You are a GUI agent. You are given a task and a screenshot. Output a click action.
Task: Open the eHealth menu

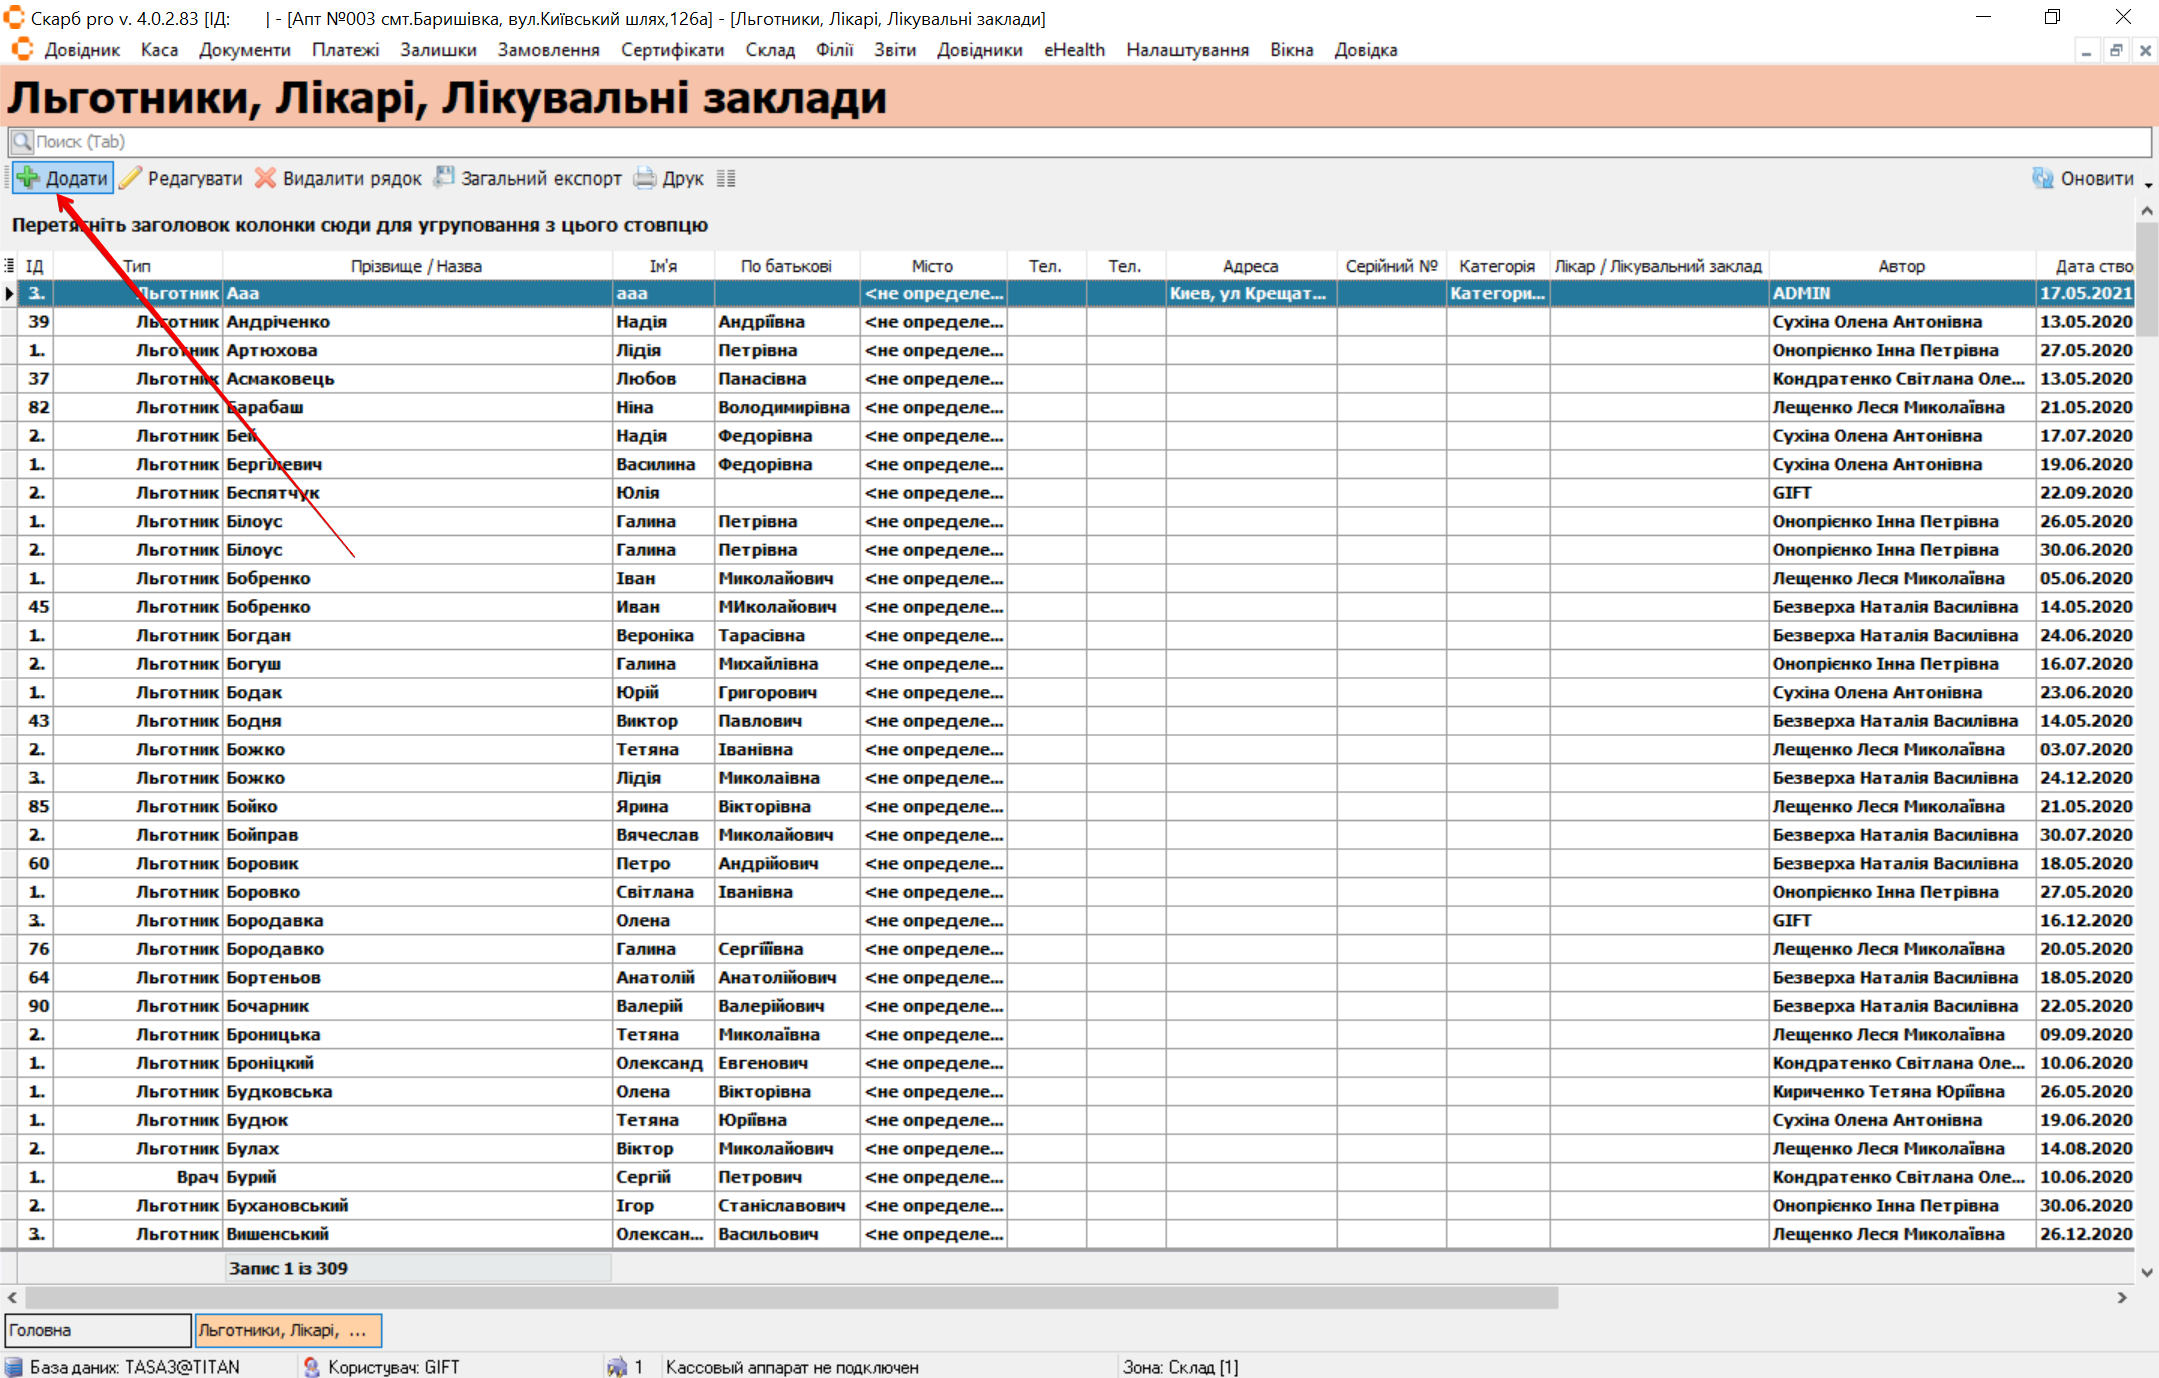tap(1074, 50)
